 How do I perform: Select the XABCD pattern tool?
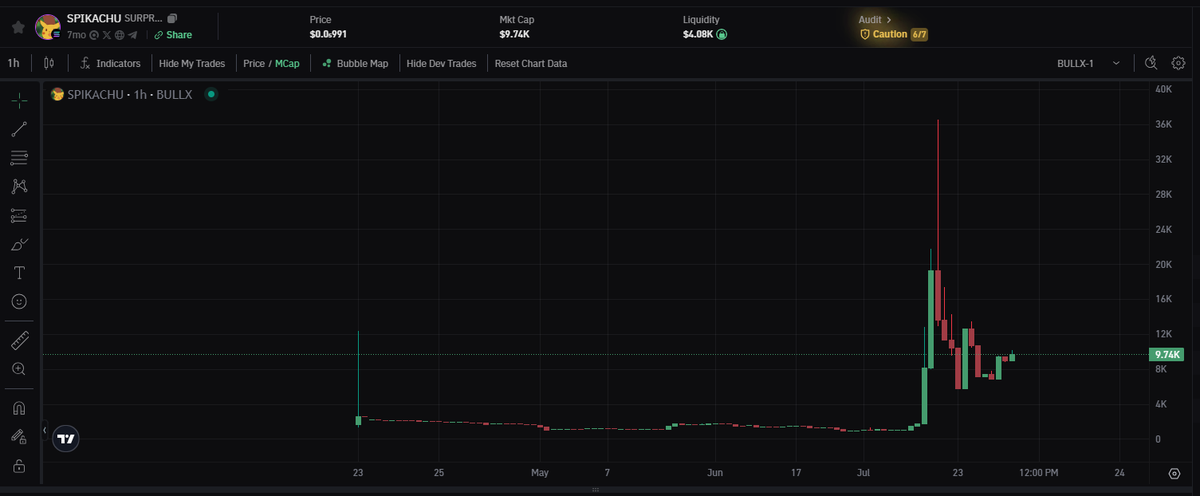point(19,186)
